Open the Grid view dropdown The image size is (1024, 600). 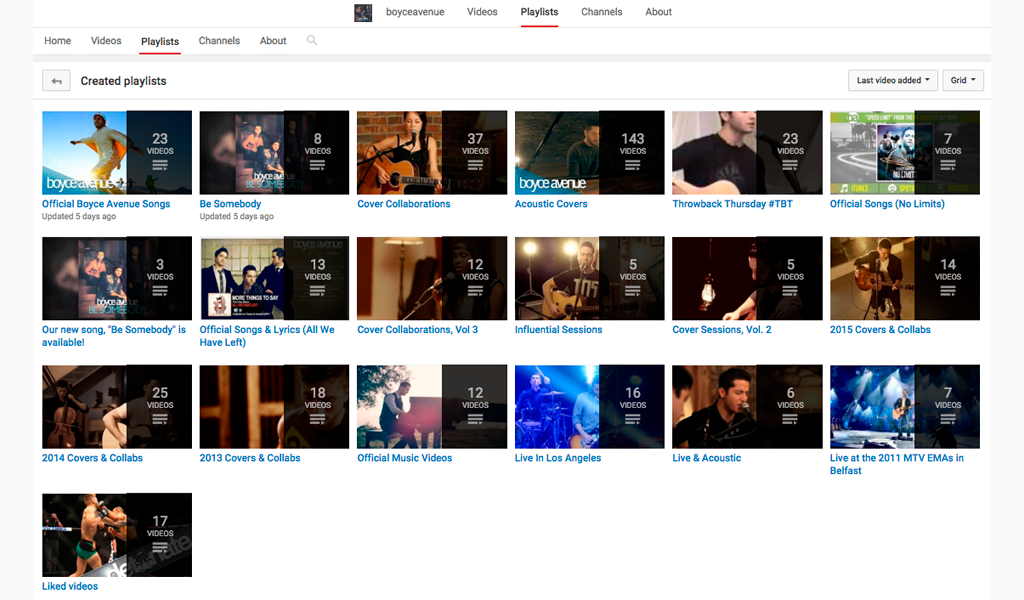tap(963, 80)
